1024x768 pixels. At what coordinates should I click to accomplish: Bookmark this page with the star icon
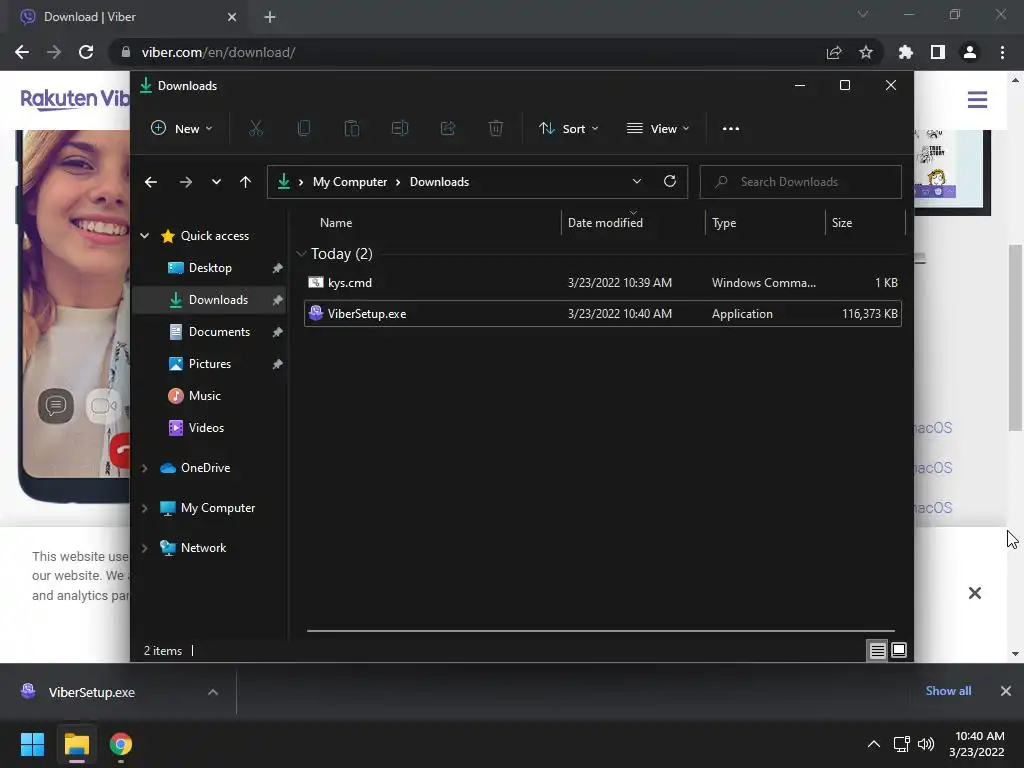click(x=866, y=52)
